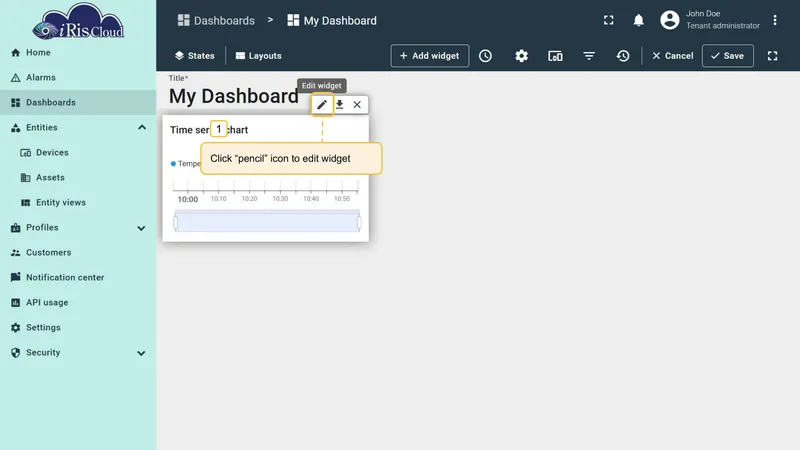Click John Doe user name
Screen dimensions: 800x450
pyautogui.click(x=703, y=14)
